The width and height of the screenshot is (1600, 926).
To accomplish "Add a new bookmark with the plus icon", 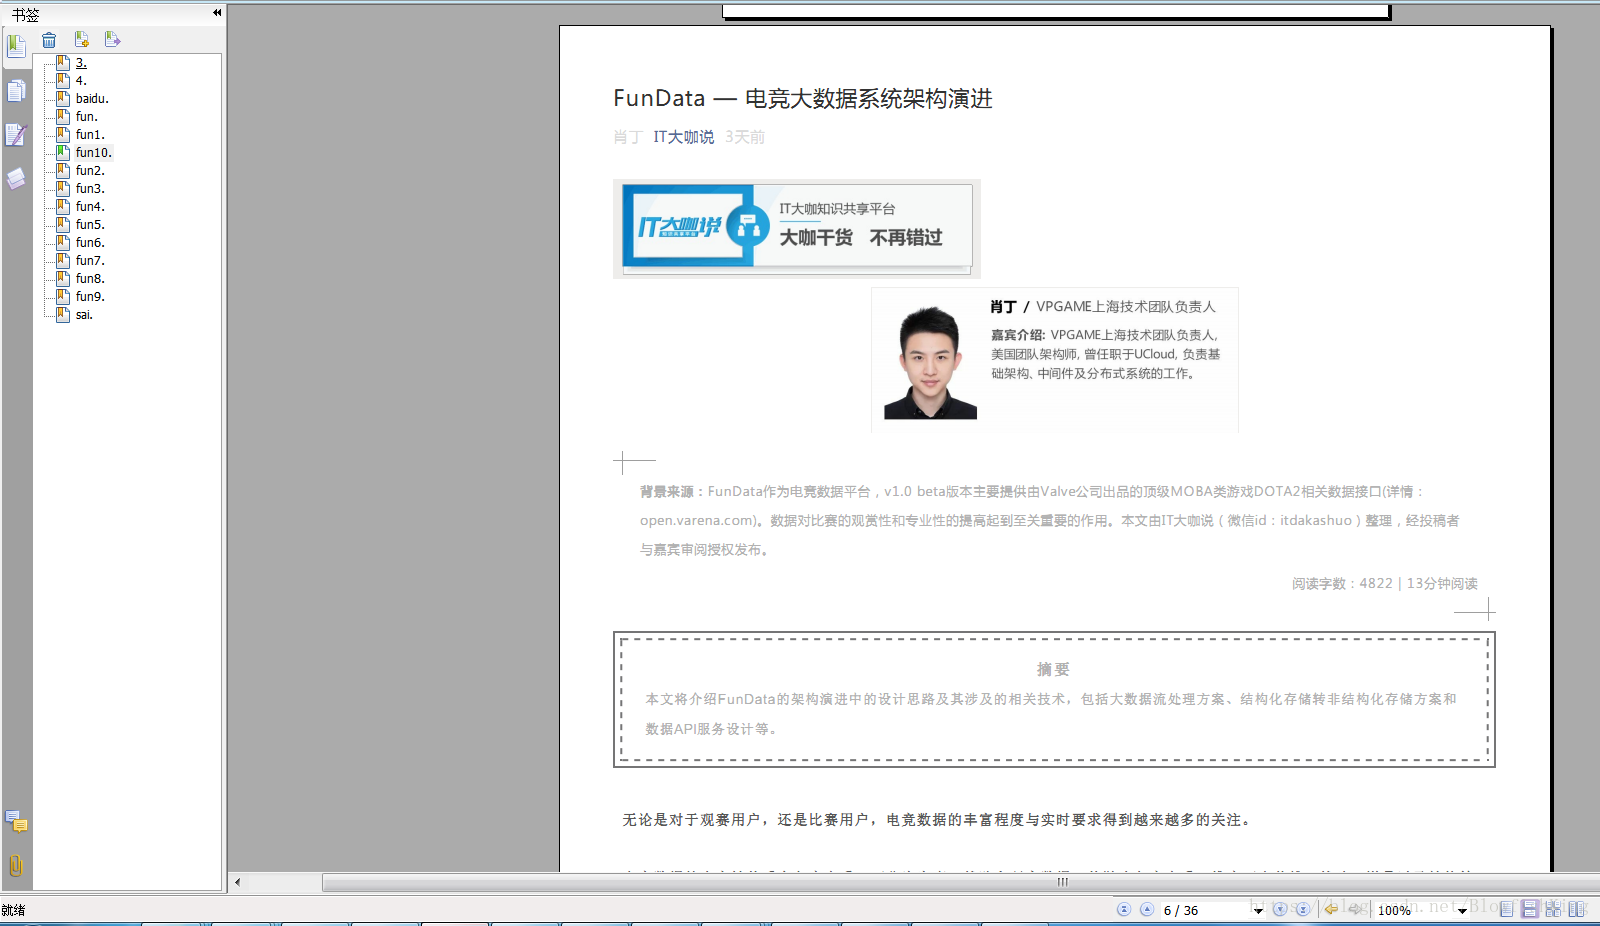I will point(81,40).
